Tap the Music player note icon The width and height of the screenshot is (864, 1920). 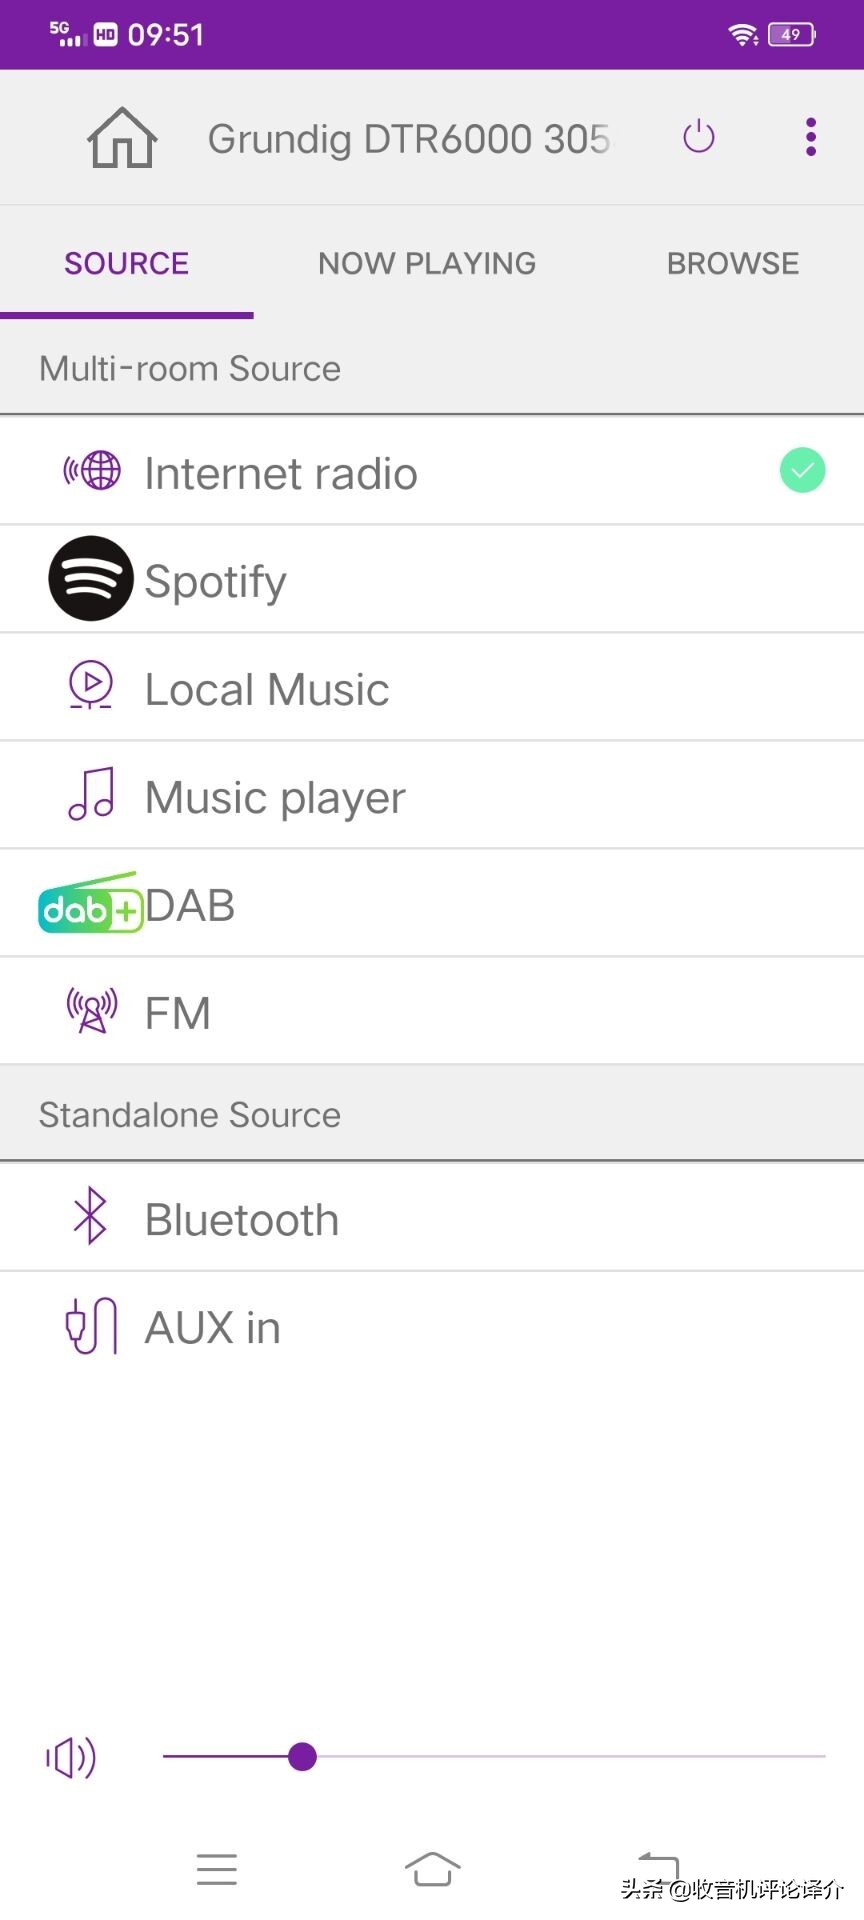click(91, 795)
